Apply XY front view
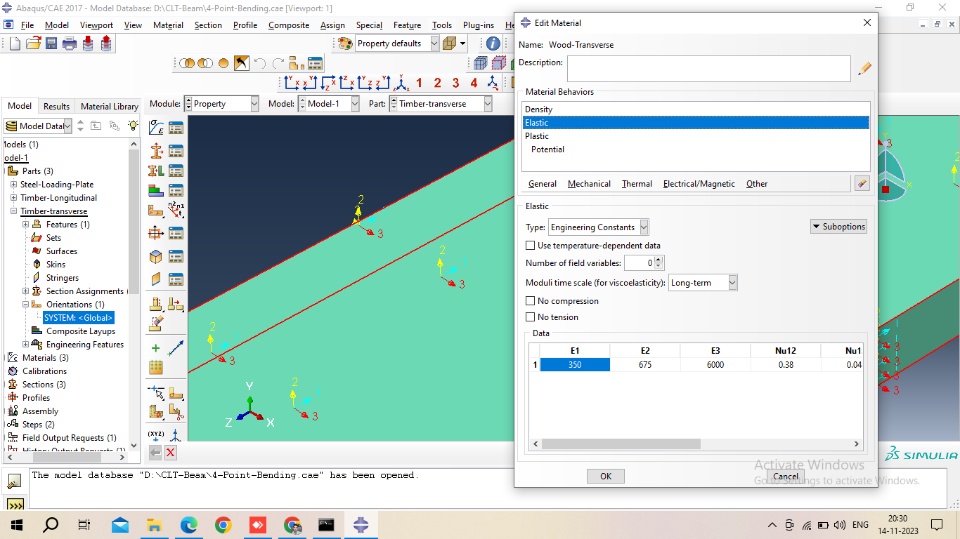Screen dimensions: 960x539 [292, 83]
